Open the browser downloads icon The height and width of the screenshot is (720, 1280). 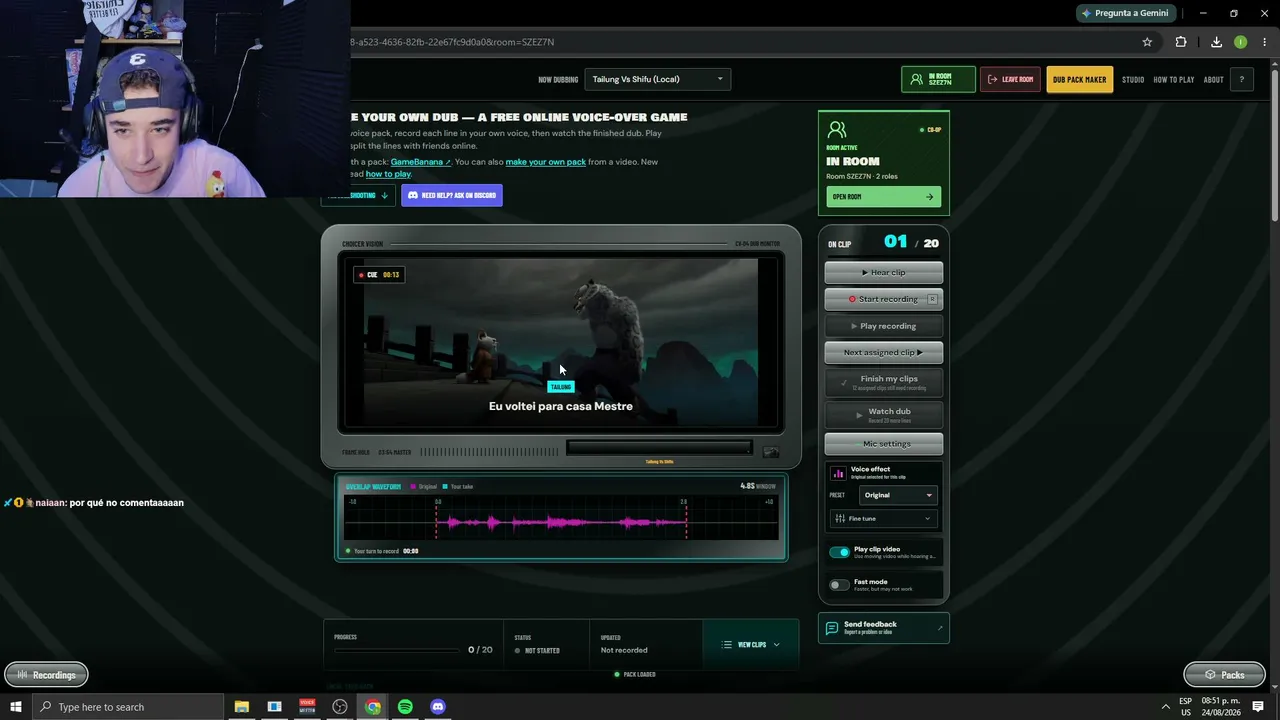coord(1216,42)
